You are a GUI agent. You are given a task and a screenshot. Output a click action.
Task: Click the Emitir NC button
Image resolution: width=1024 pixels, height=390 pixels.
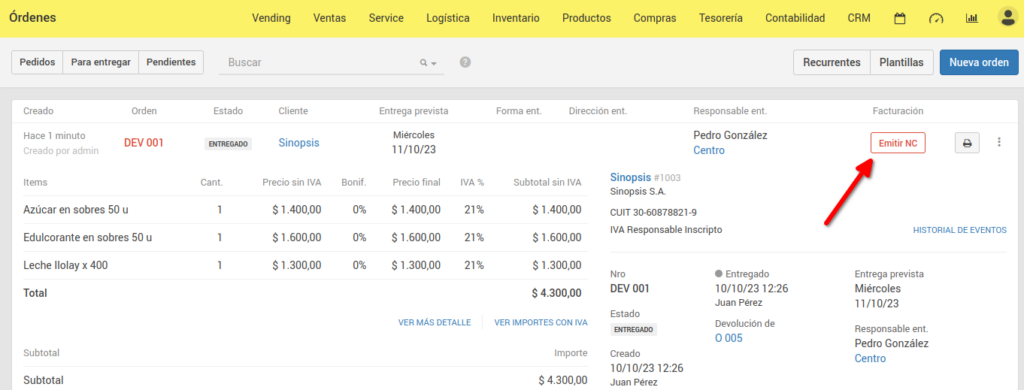pyautogui.click(x=898, y=142)
